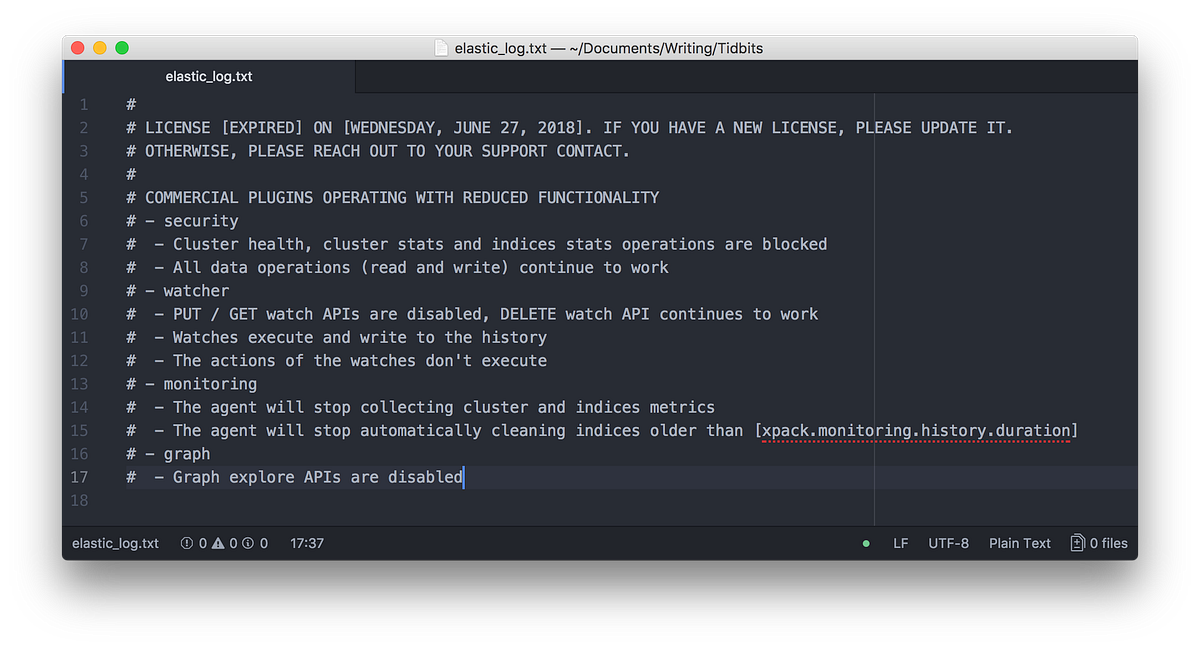Open the Plain Text grammar selector
The width and height of the screenshot is (1200, 649).
(1019, 543)
